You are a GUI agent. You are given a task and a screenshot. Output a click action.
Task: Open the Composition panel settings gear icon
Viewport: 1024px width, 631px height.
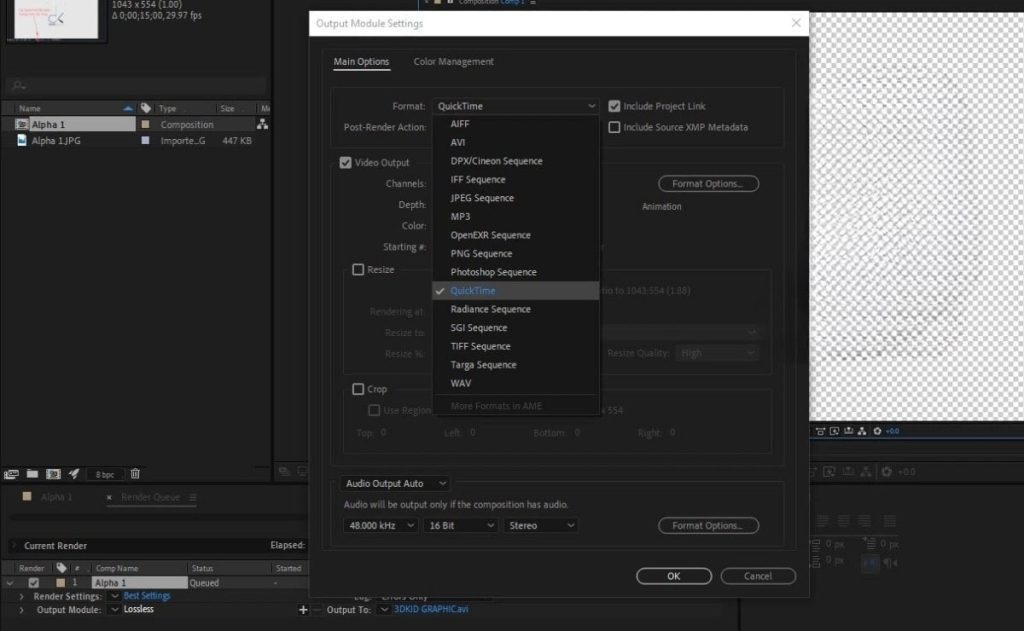tap(878, 431)
